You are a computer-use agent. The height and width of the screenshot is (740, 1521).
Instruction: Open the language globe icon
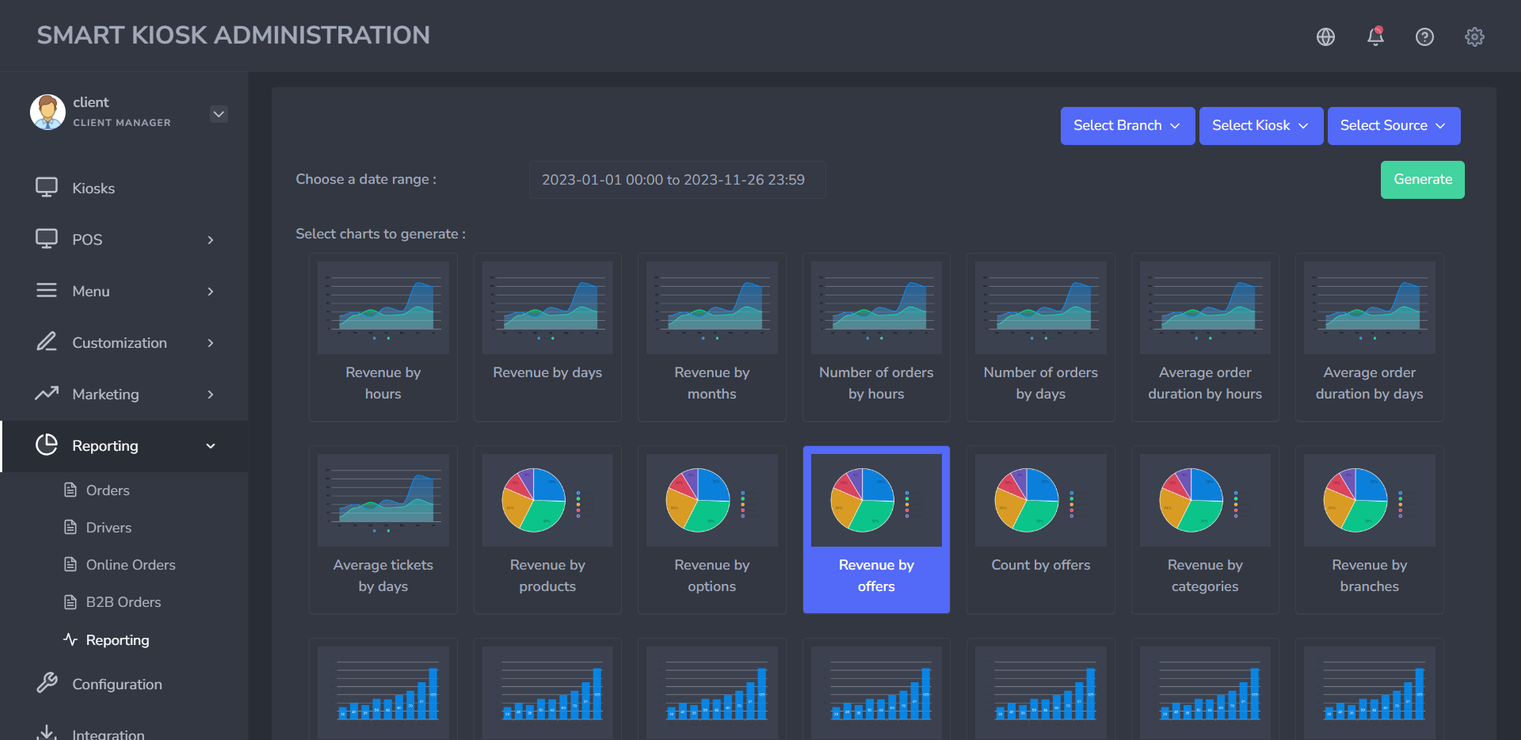point(1326,37)
